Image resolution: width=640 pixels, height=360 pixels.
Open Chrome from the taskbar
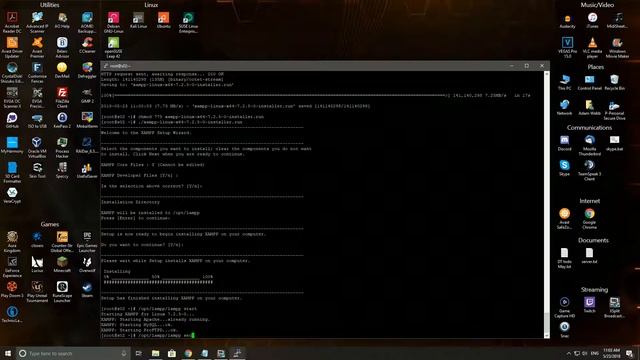tap(188, 353)
